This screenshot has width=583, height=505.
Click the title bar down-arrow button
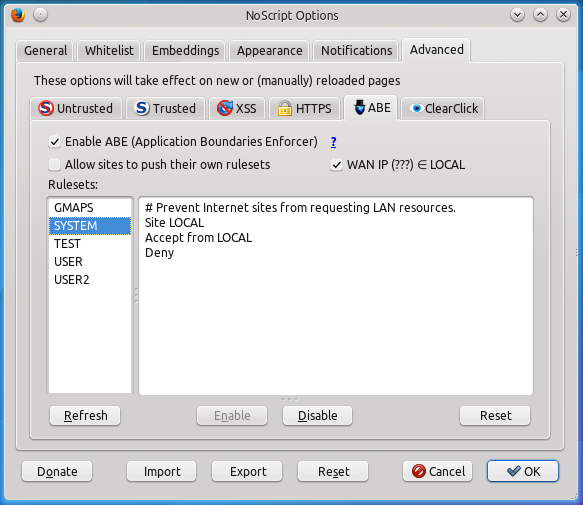click(x=517, y=15)
